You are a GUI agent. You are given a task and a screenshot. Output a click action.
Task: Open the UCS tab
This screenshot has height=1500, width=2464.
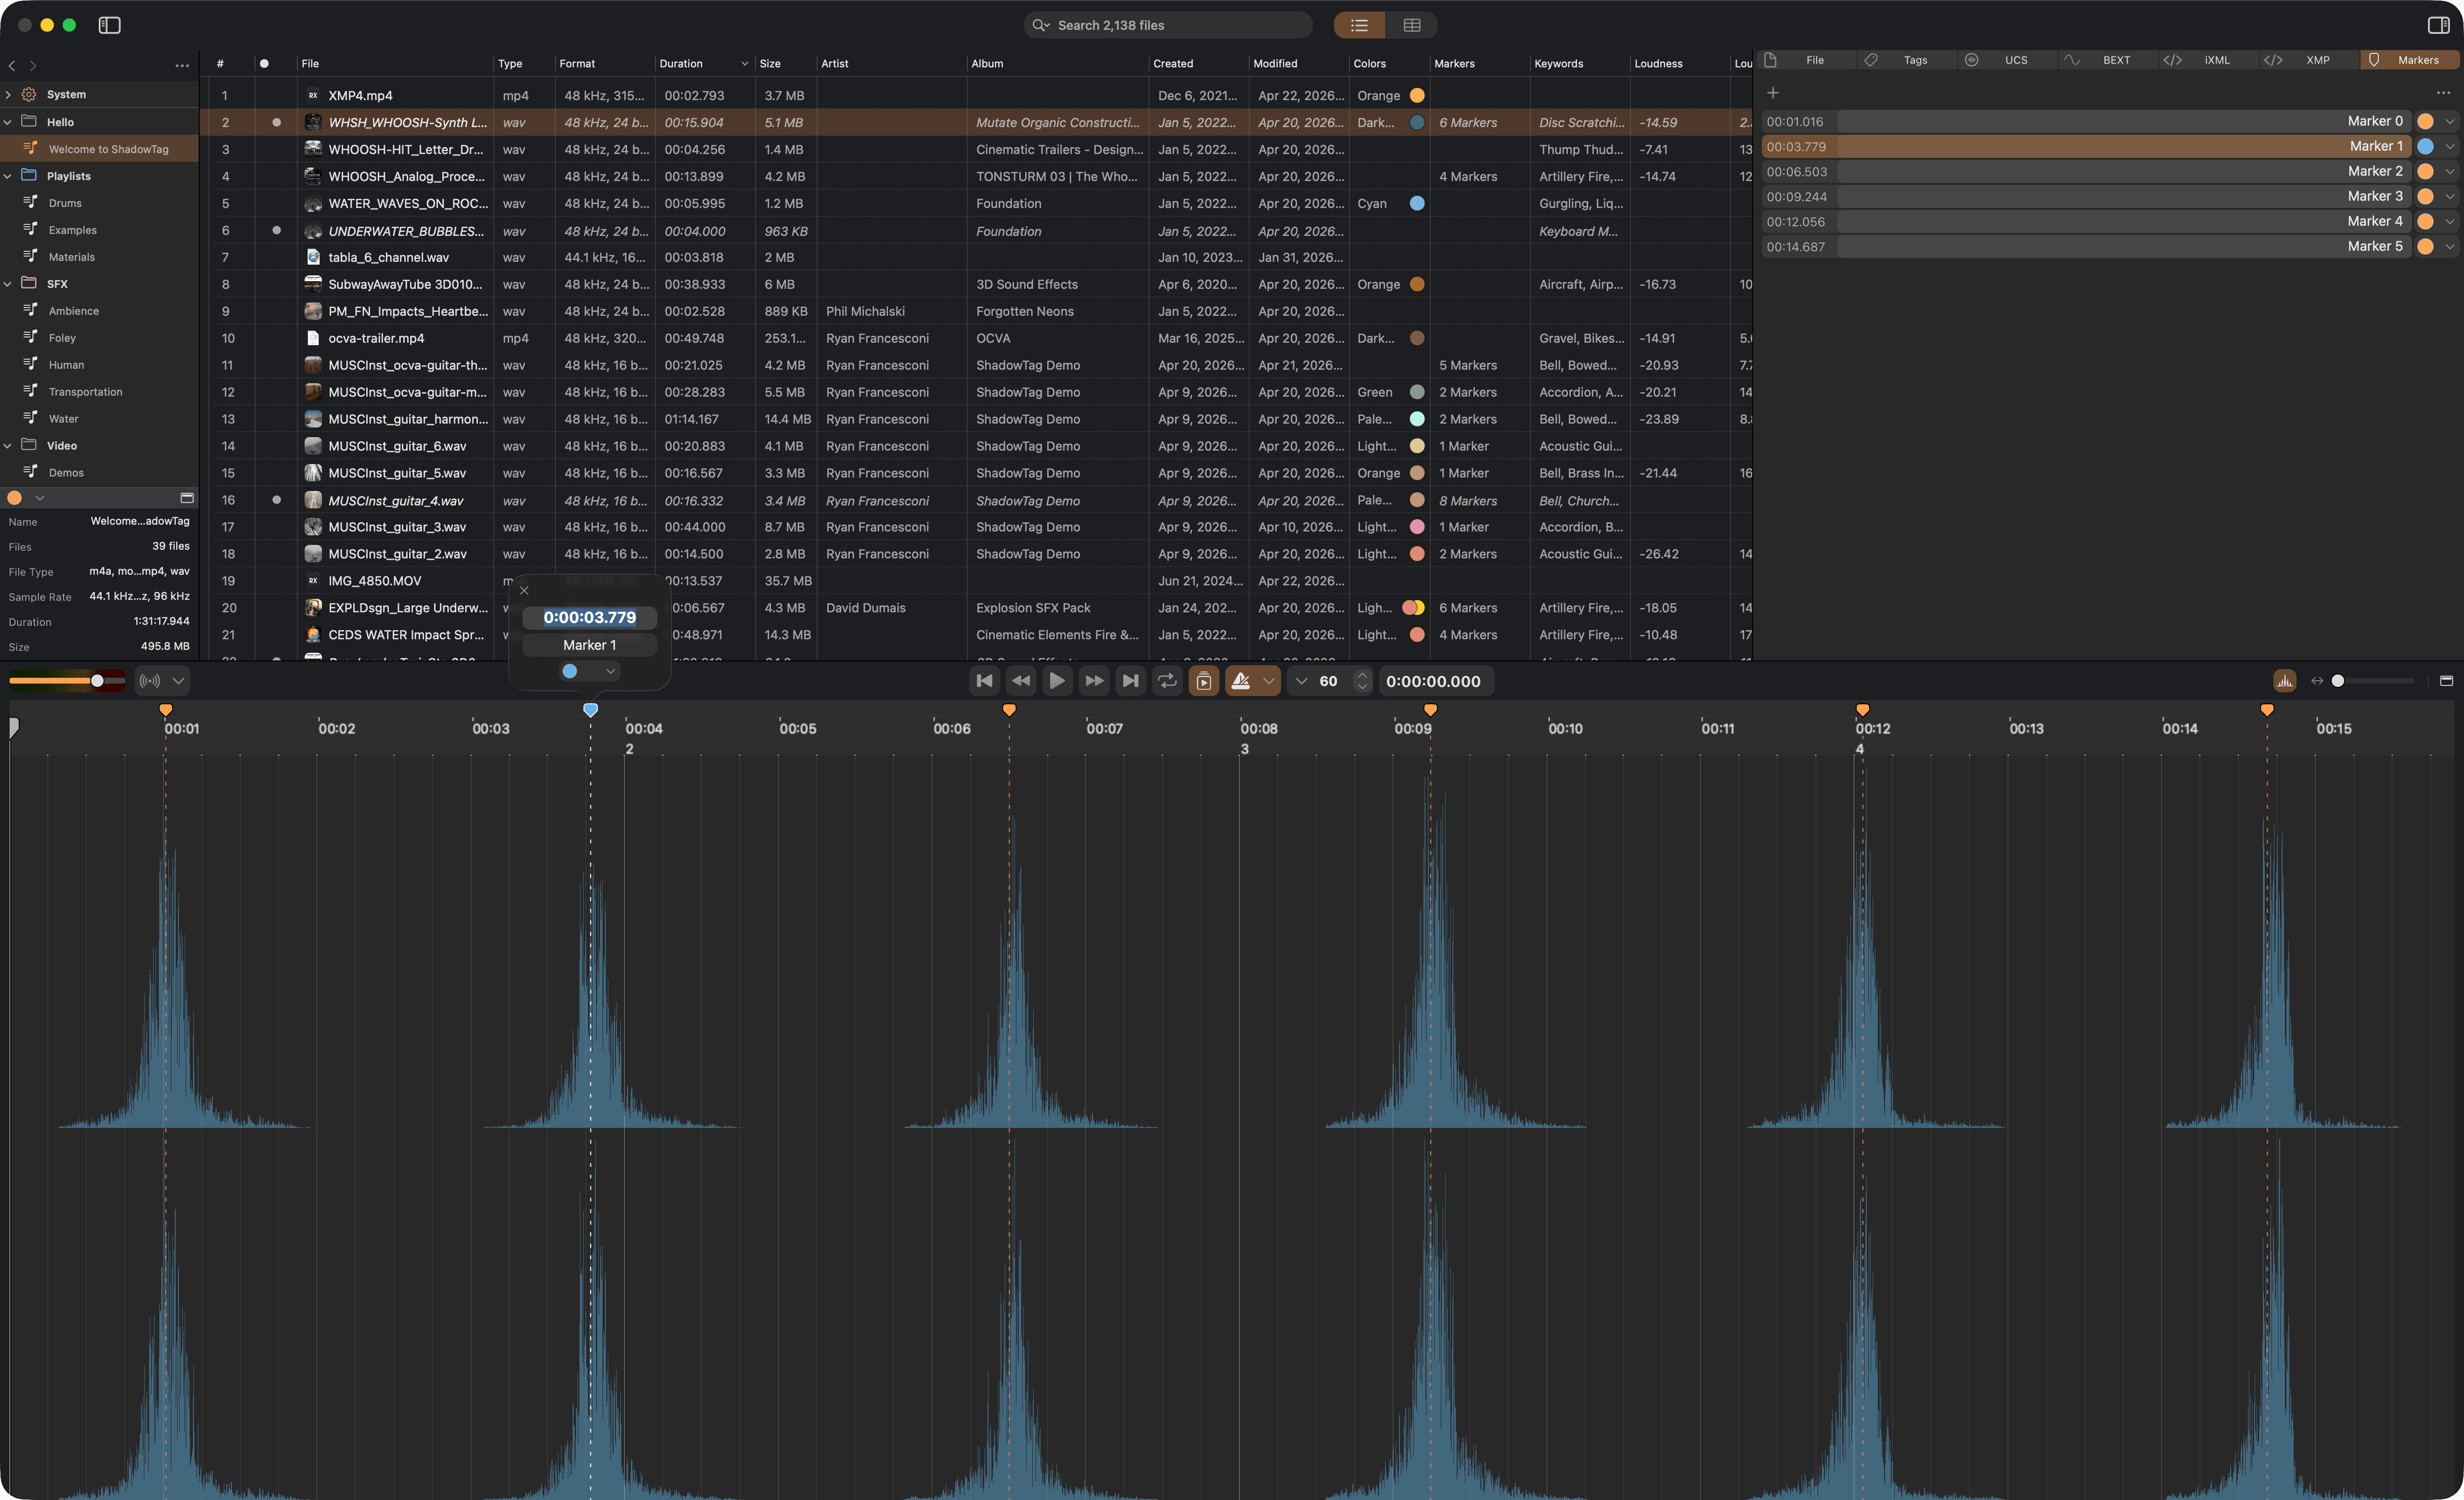click(2015, 60)
